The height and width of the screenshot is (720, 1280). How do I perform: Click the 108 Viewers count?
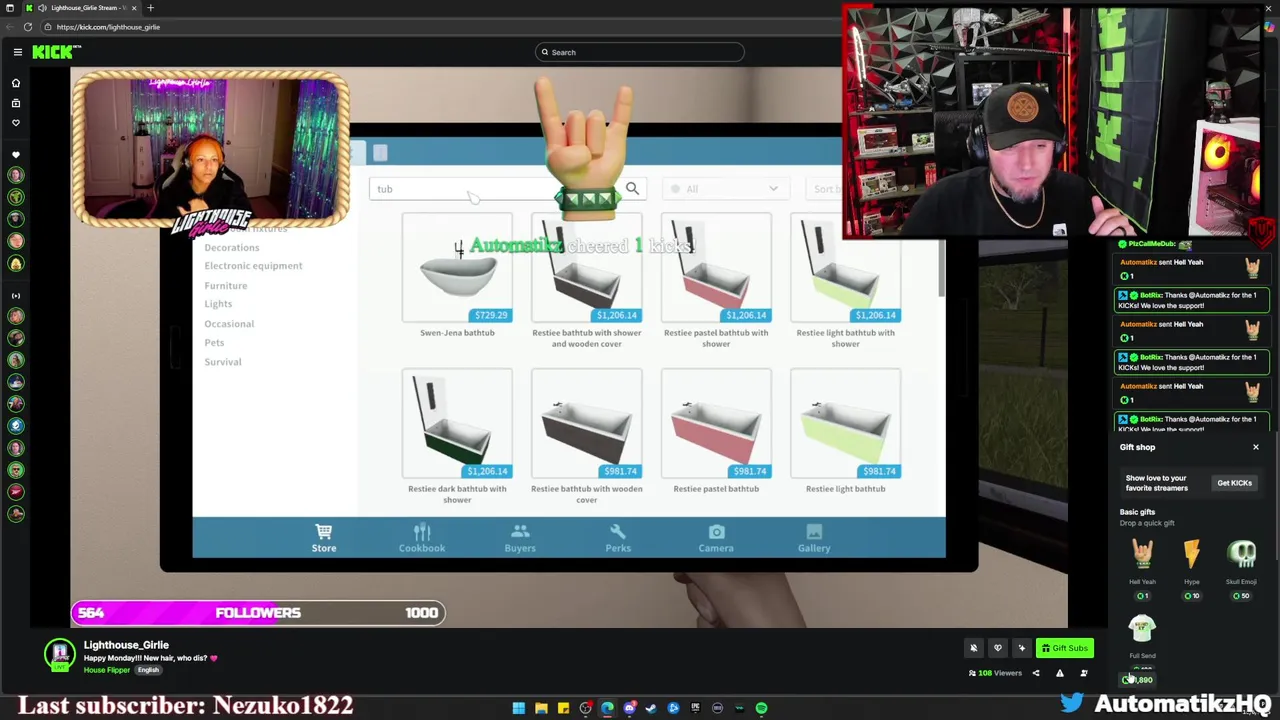coord(996,673)
